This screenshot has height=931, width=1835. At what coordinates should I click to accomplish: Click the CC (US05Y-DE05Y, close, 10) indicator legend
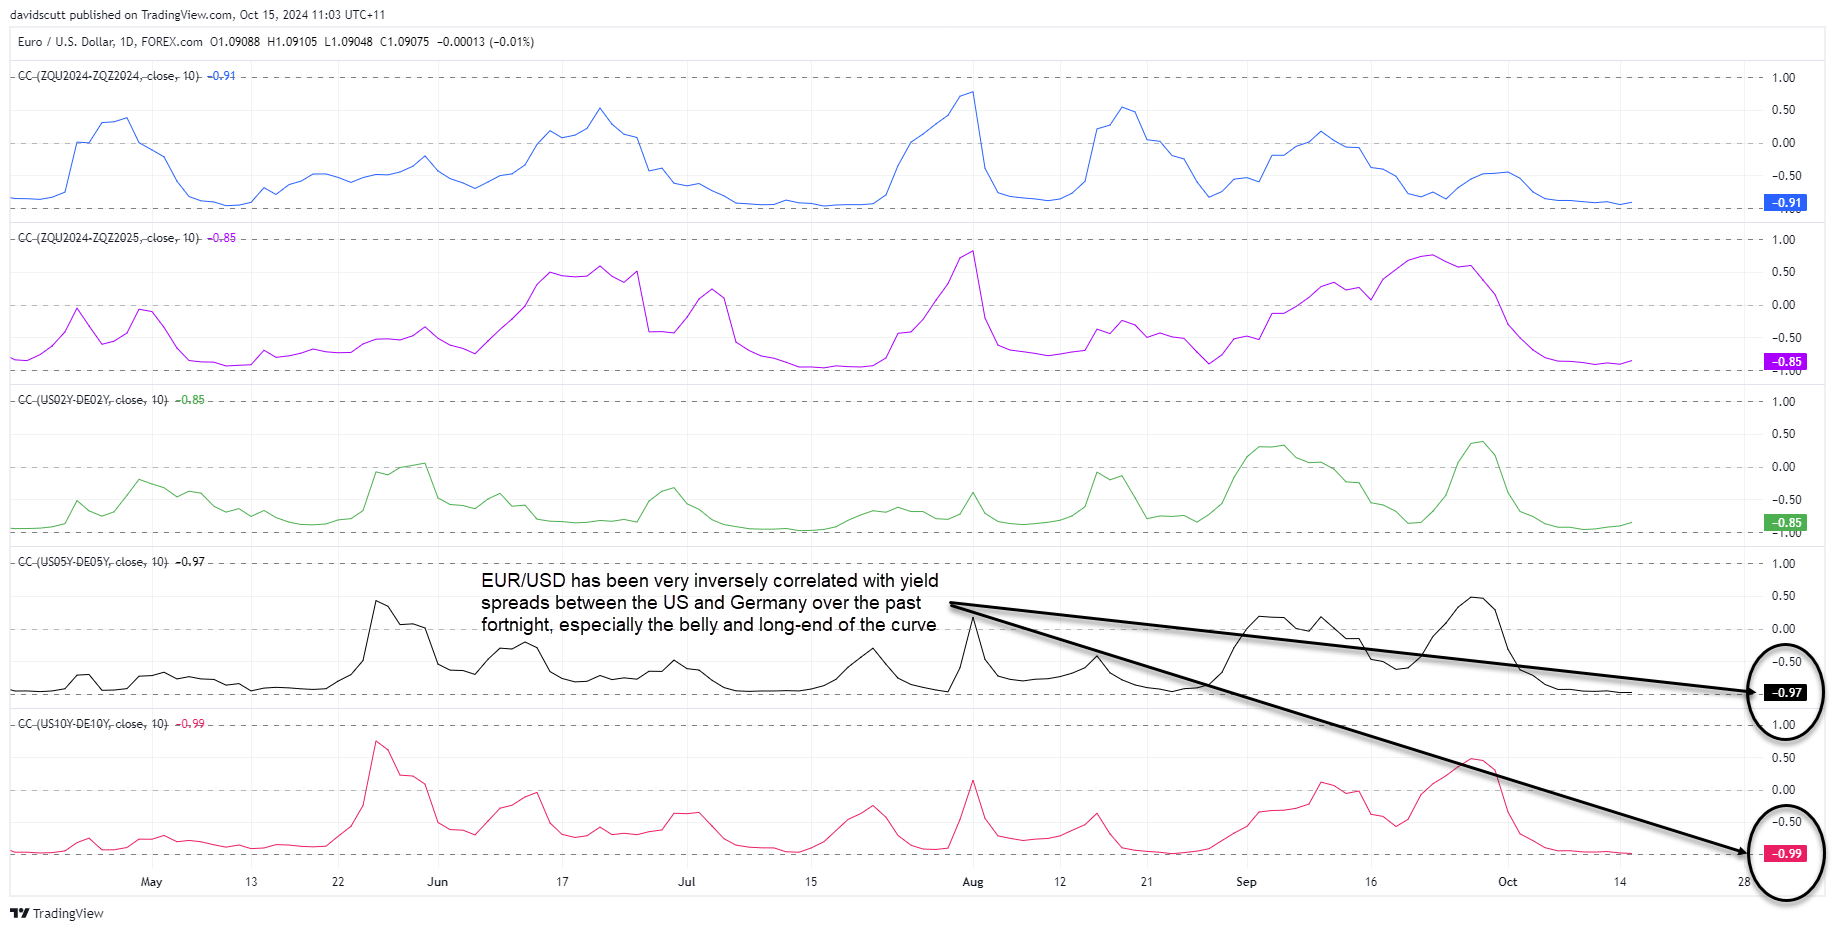tap(93, 562)
